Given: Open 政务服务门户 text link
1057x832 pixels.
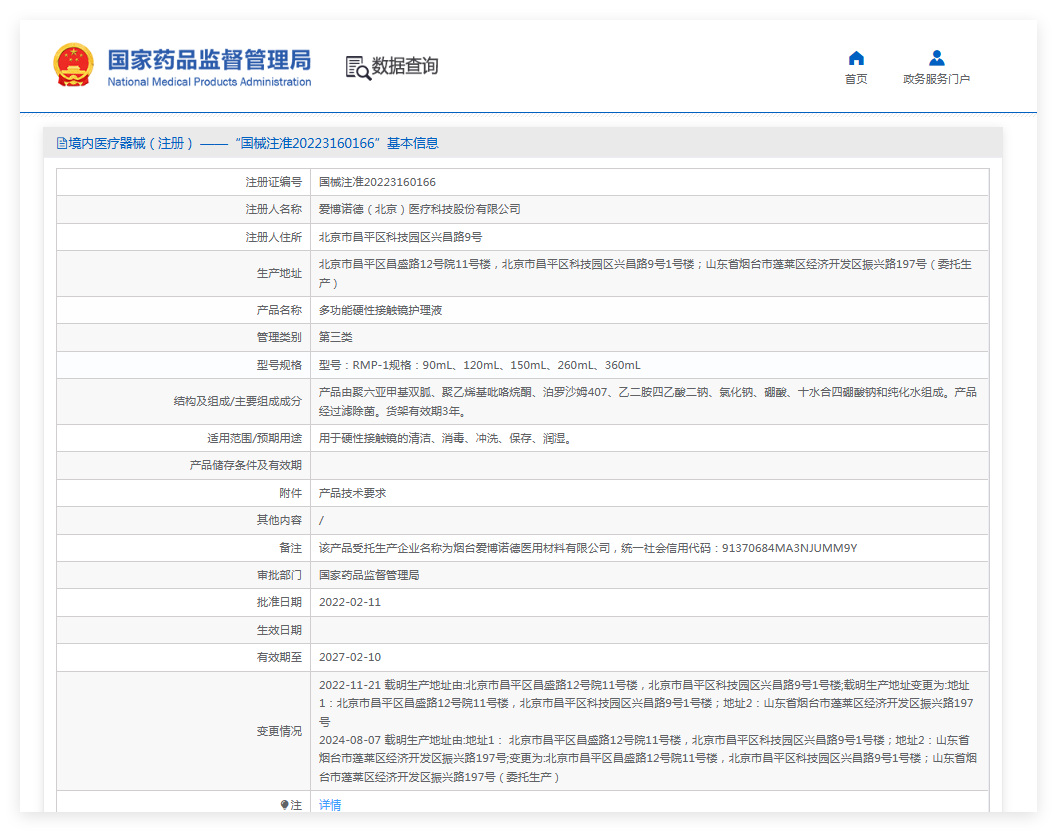Looking at the screenshot, I should click(x=936, y=79).
